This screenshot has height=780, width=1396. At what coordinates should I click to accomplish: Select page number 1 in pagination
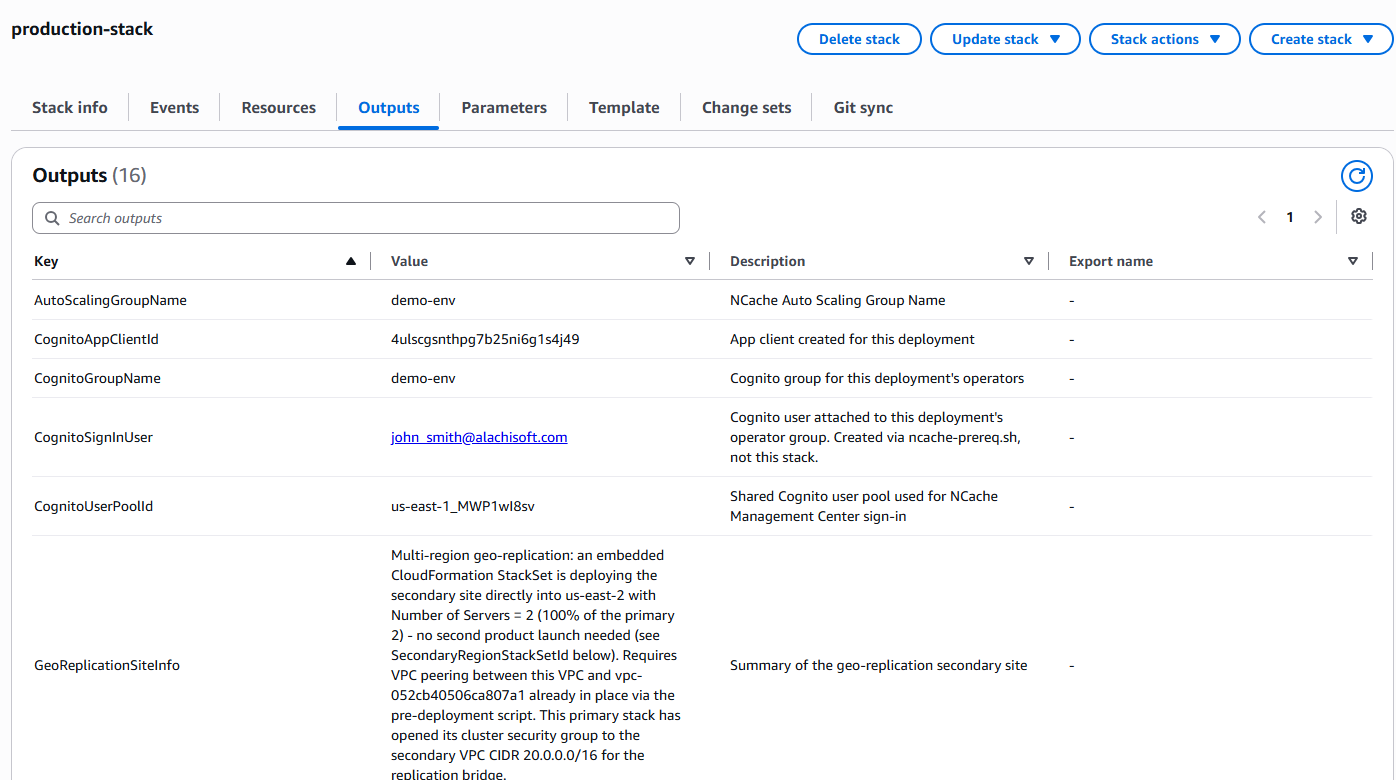point(1290,217)
